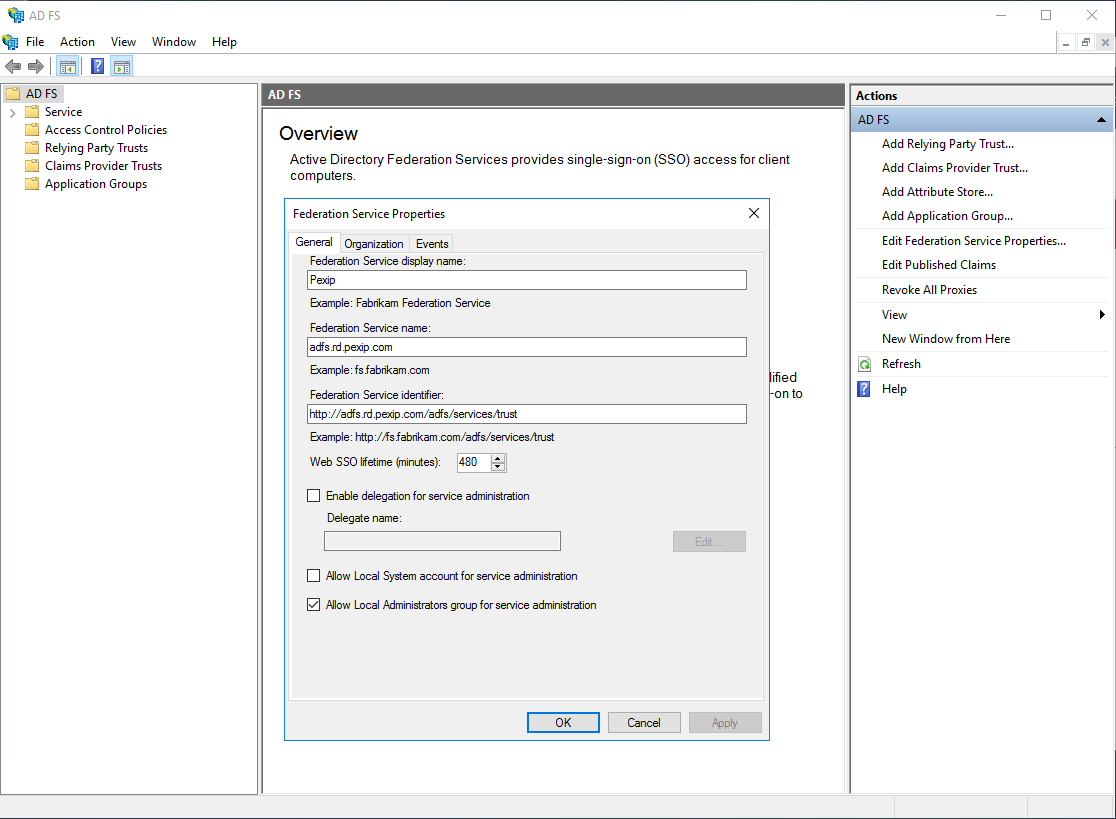Click the green Refresh icon in Actions
Screen dimensions: 1116x819
865,364
